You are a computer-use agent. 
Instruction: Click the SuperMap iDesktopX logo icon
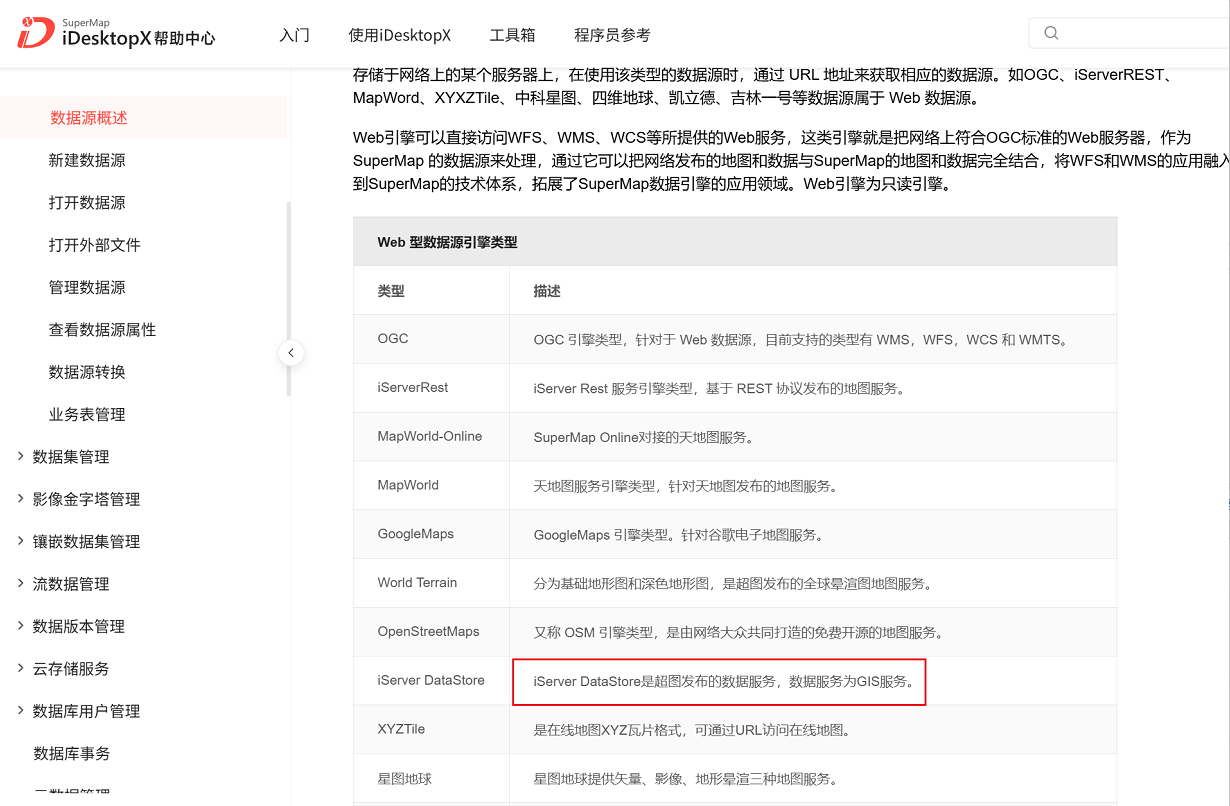coord(34,32)
